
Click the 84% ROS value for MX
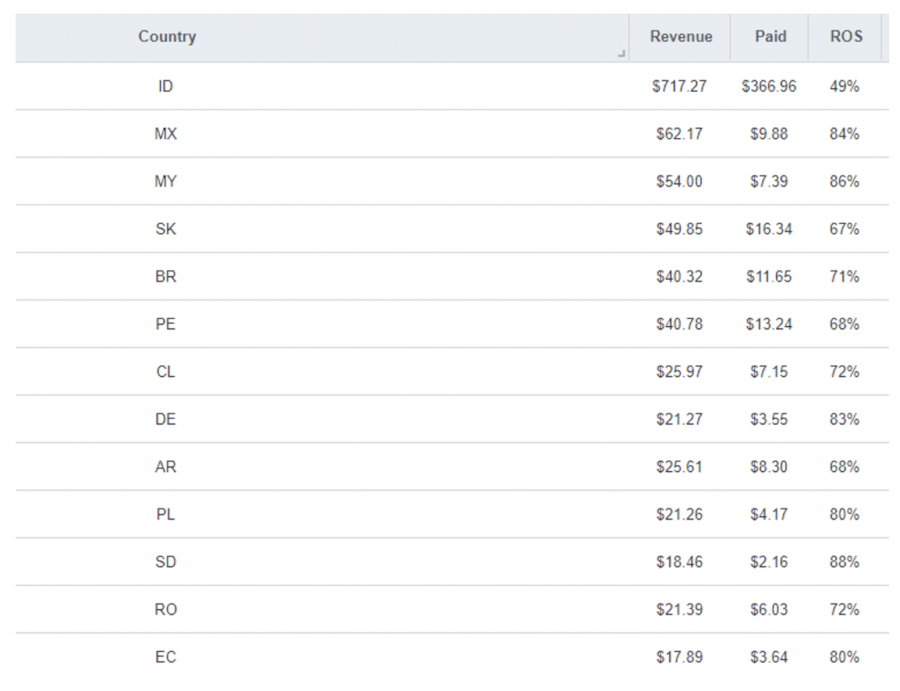point(844,134)
